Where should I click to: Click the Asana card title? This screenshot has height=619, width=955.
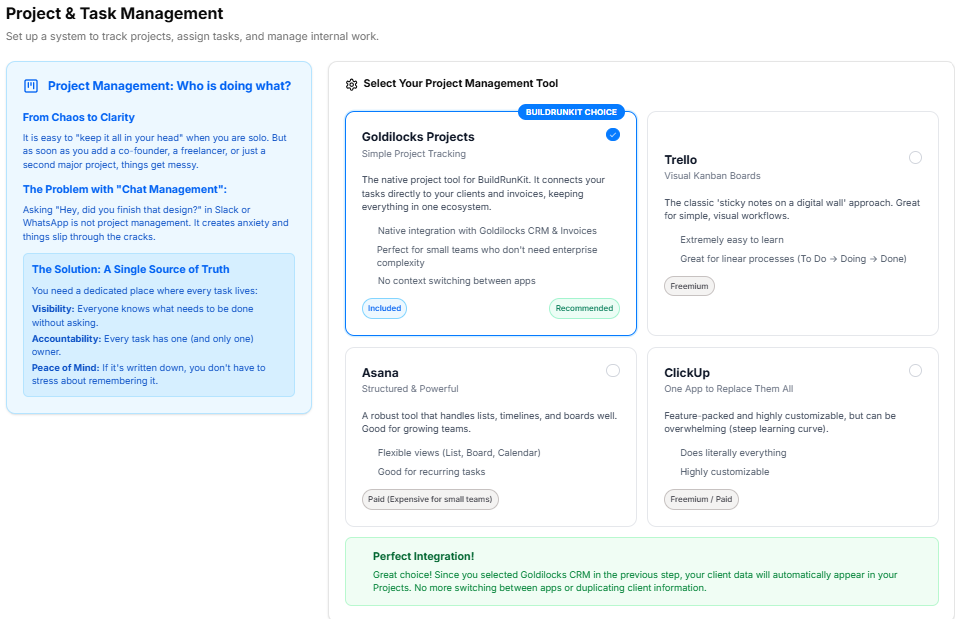(380, 372)
